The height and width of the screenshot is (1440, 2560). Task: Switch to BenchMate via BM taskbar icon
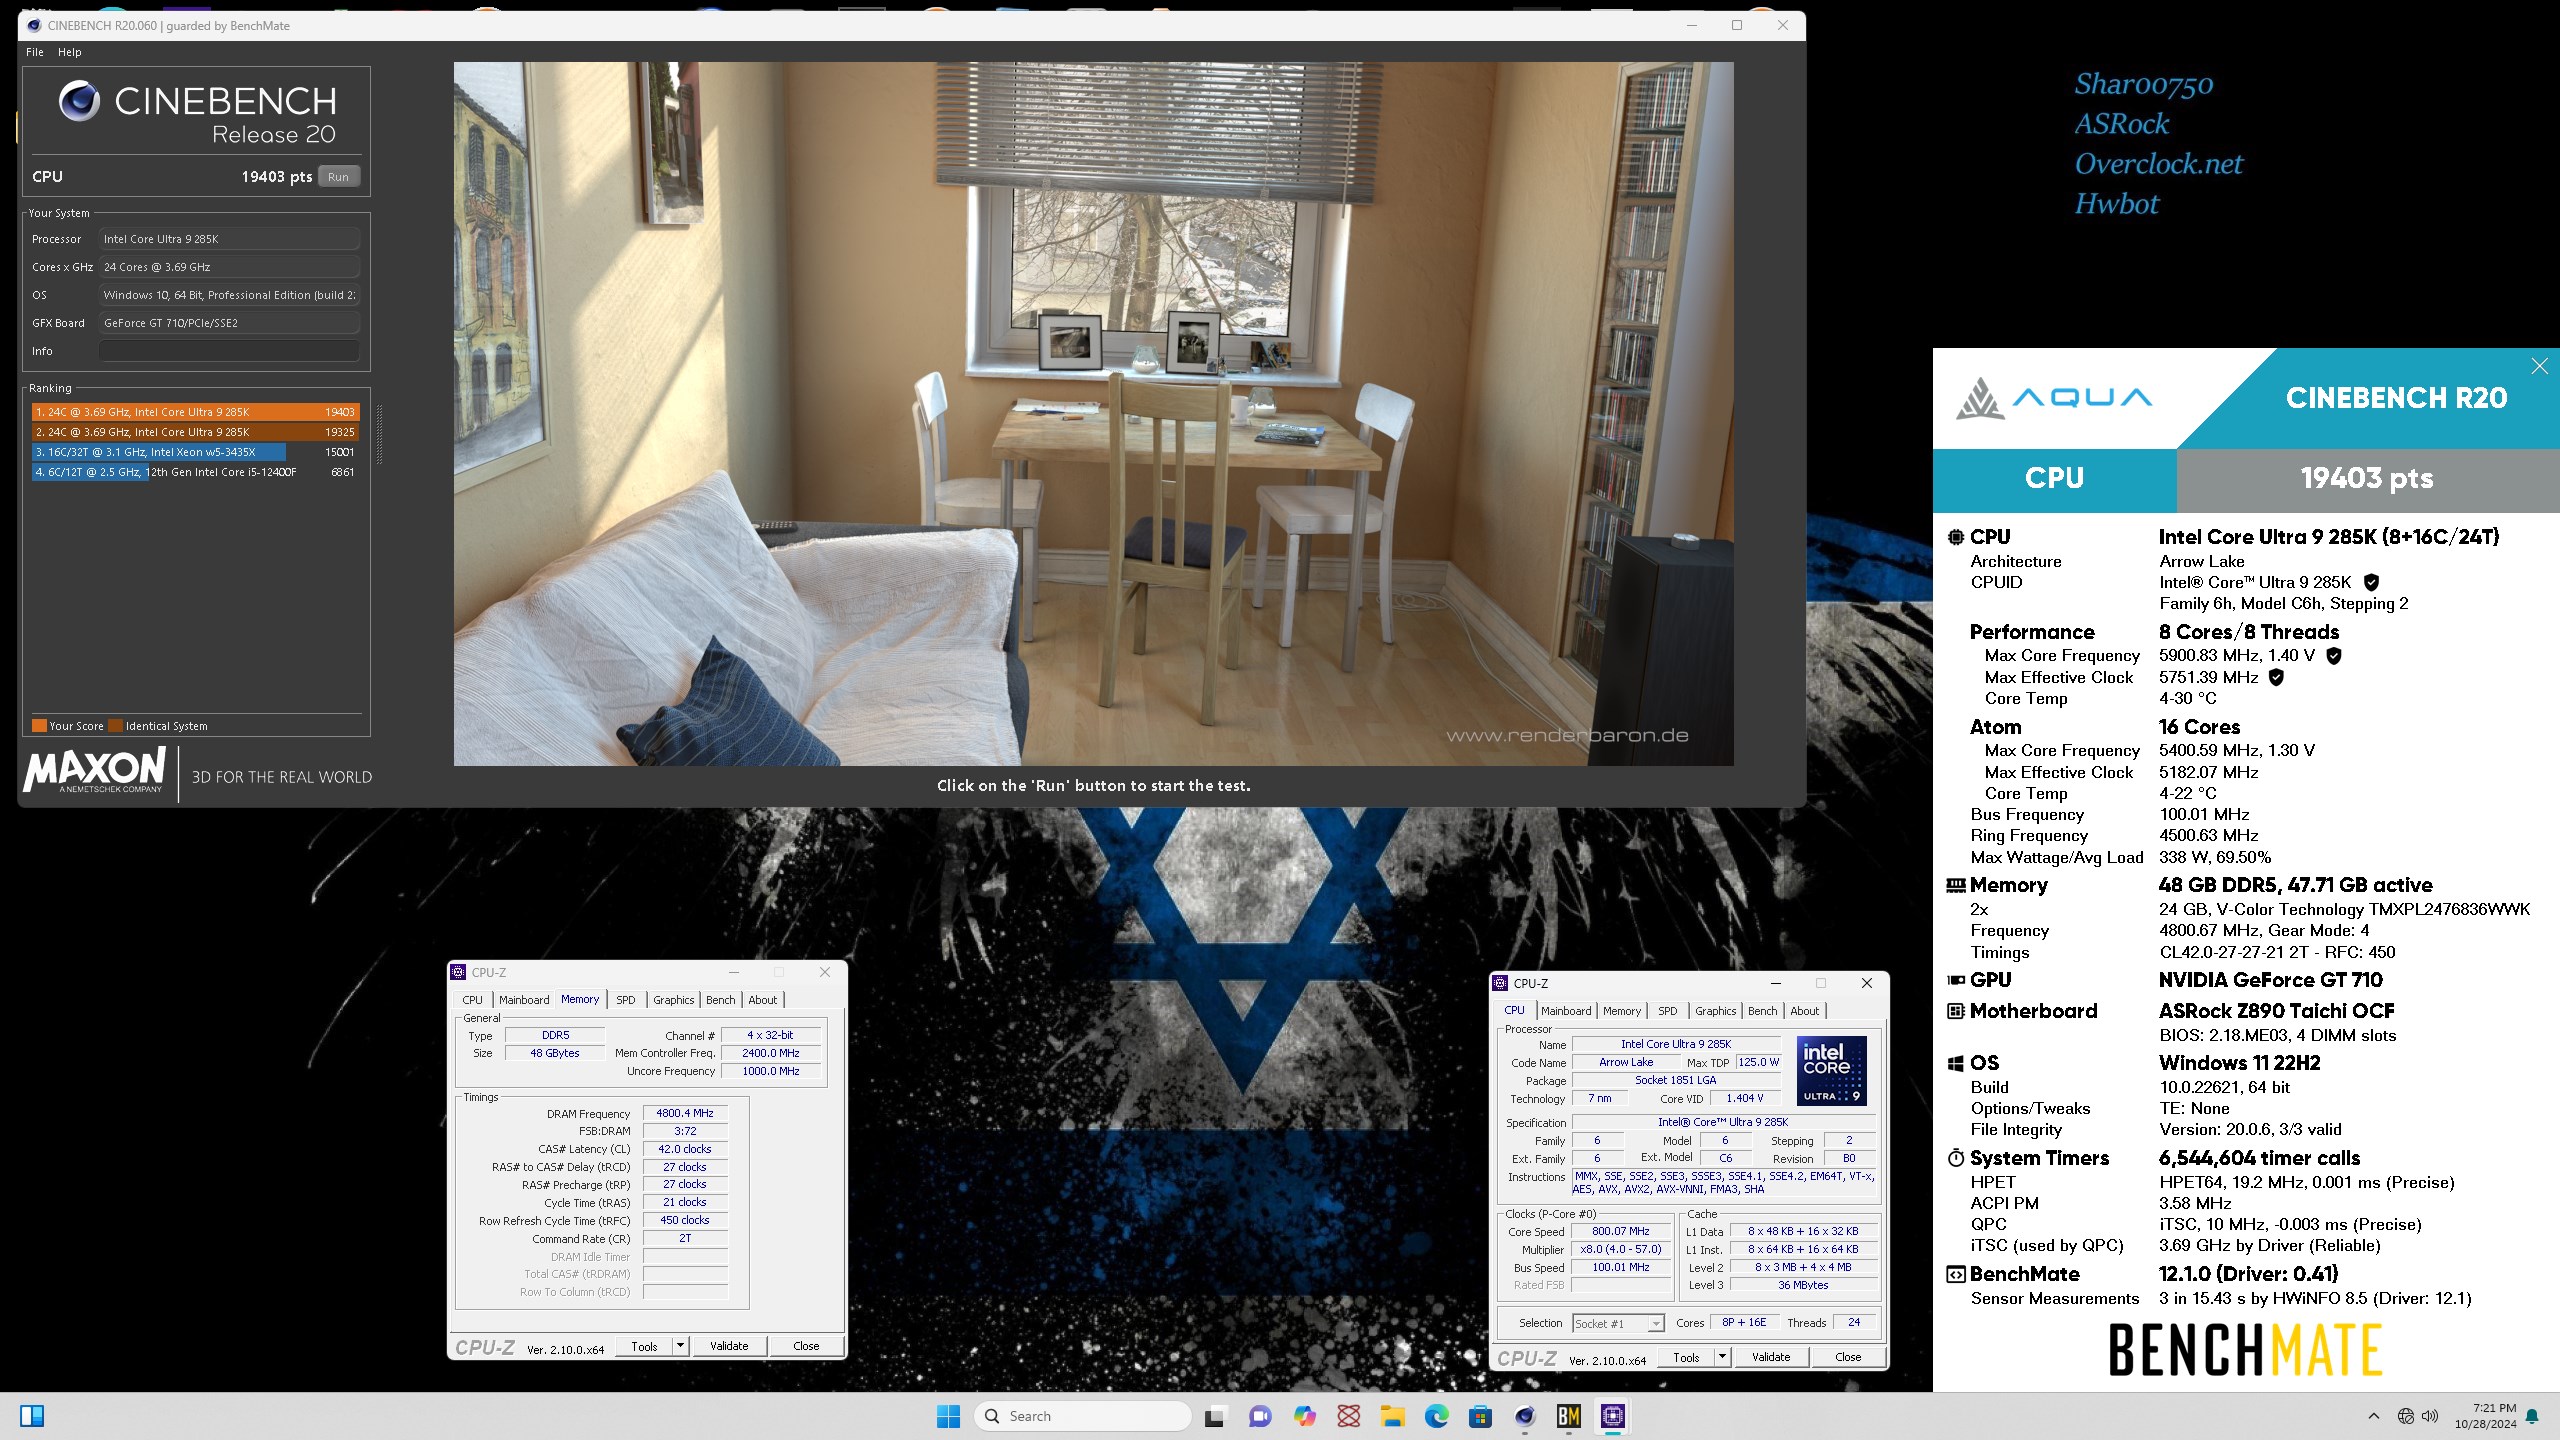click(x=1568, y=1416)
